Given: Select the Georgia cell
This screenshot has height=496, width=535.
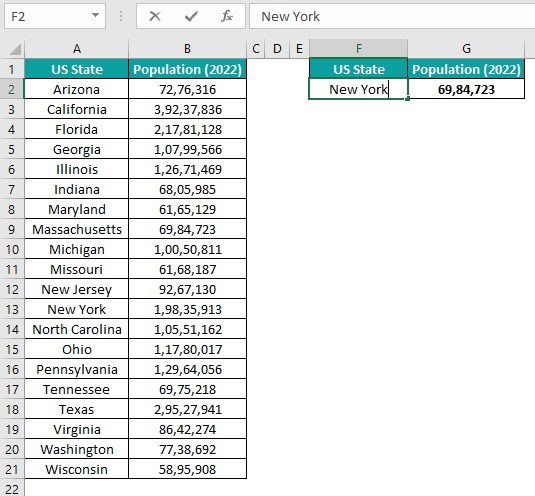Looking at the screenshot, I should pyautogui.click(x=77, y=149).
